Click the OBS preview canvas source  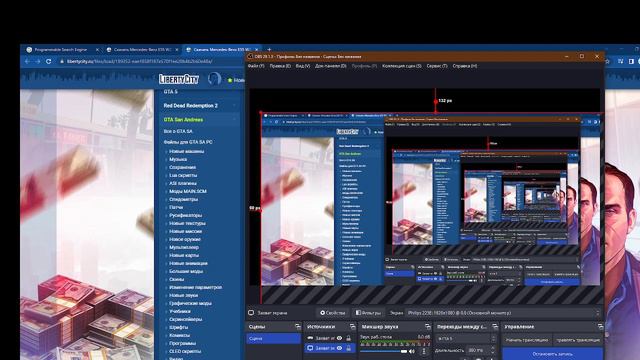point(431,199)
